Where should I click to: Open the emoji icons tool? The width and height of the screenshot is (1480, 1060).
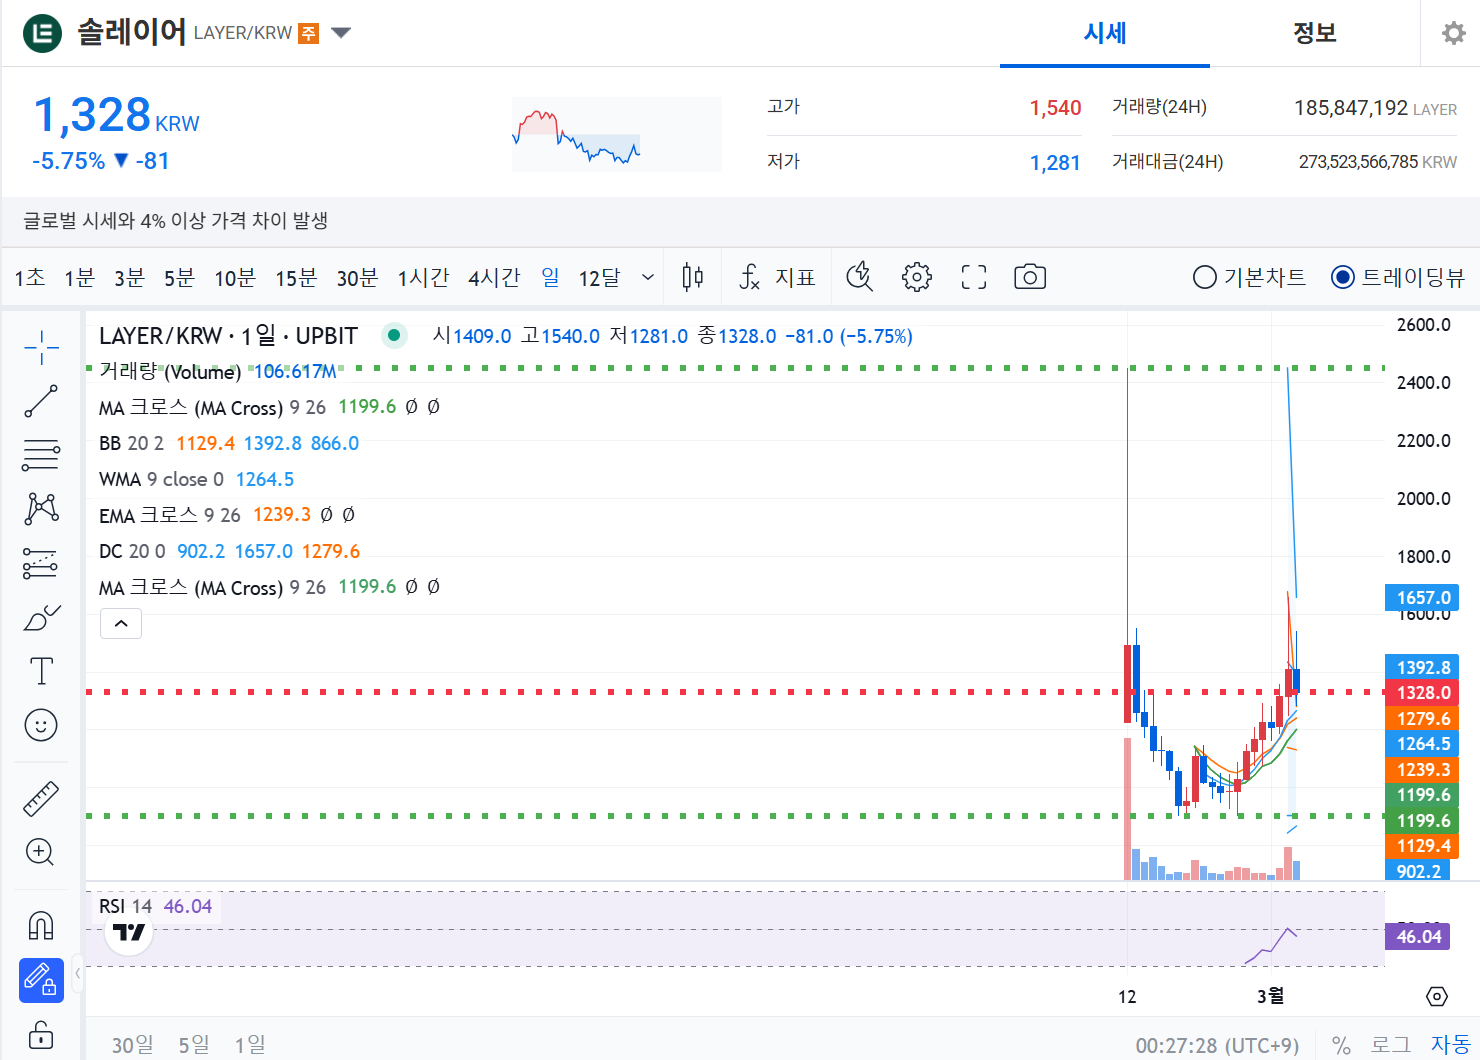(41, 725)
